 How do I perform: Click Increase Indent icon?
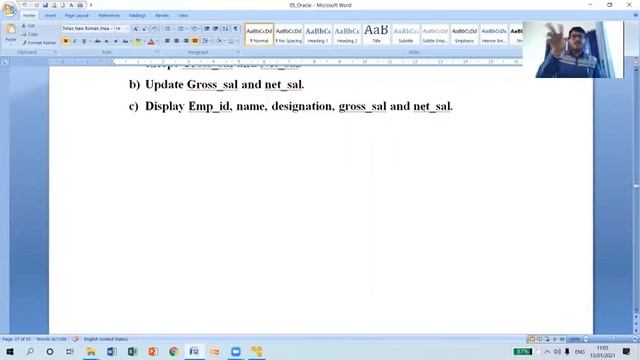[216, 29]
